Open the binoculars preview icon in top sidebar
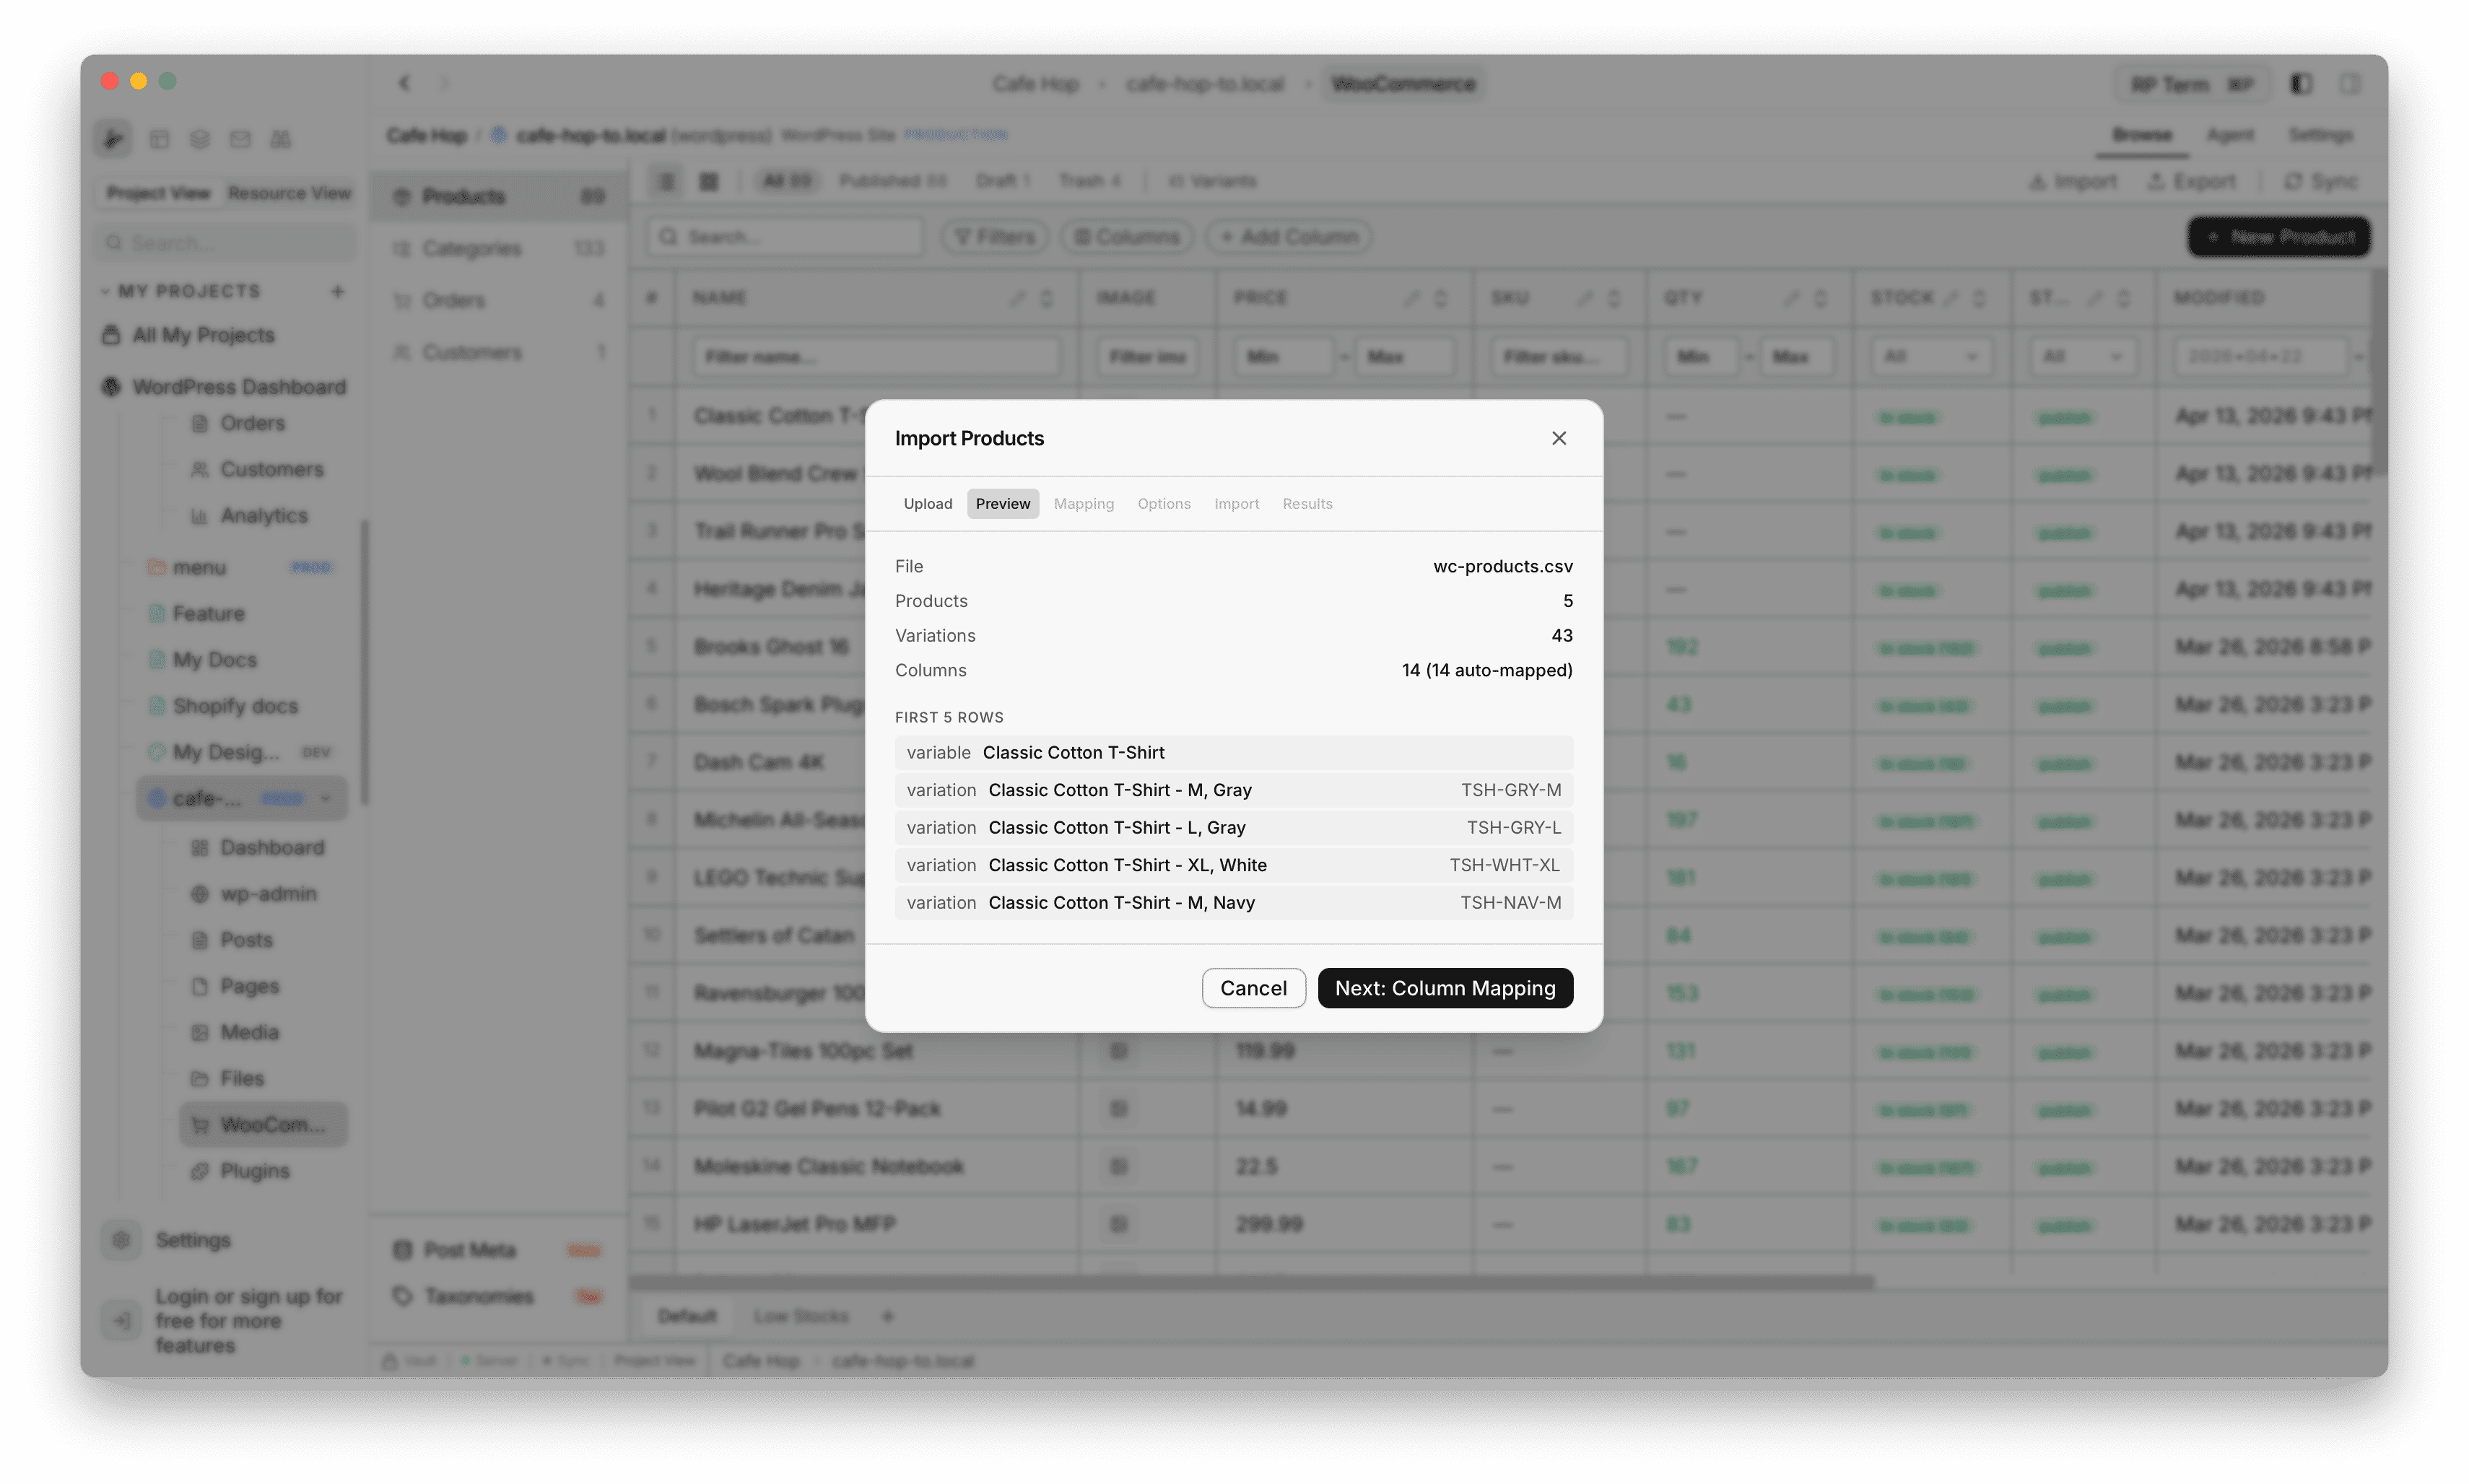The image size is (2469, 1484). pos(281,139)
